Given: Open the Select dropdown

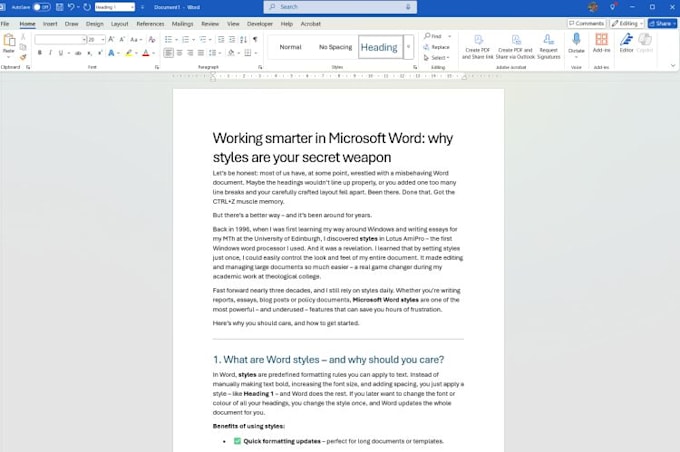Looking at the screenshot, I should 437,57.
